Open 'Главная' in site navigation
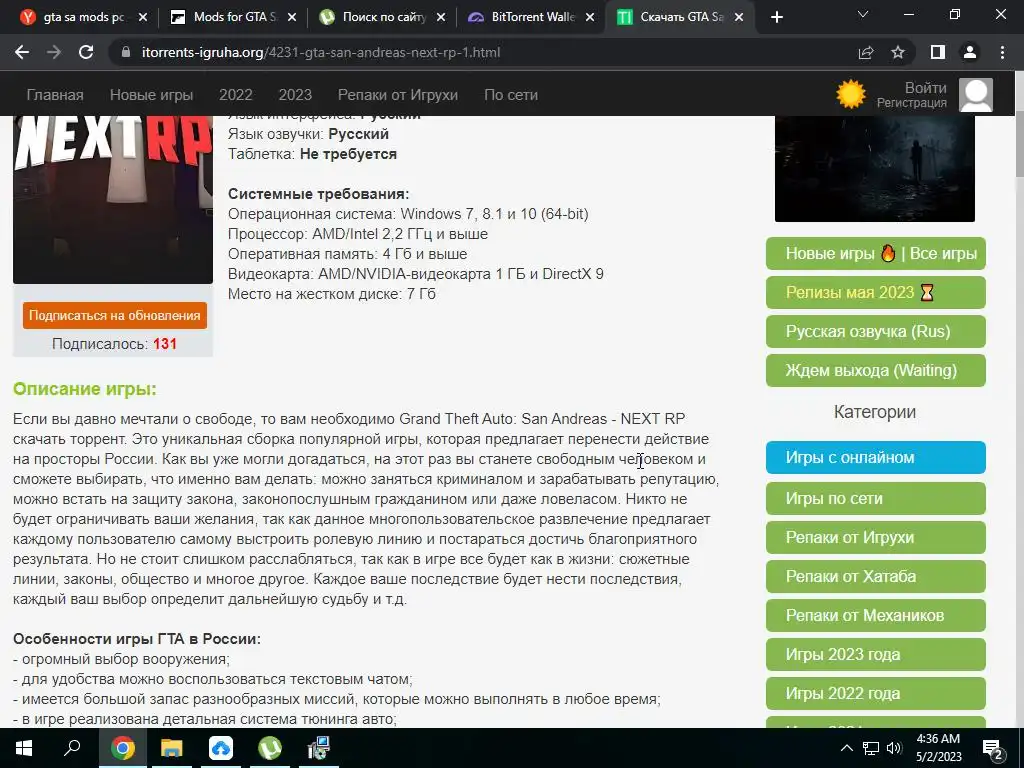 tap(55, 95)
